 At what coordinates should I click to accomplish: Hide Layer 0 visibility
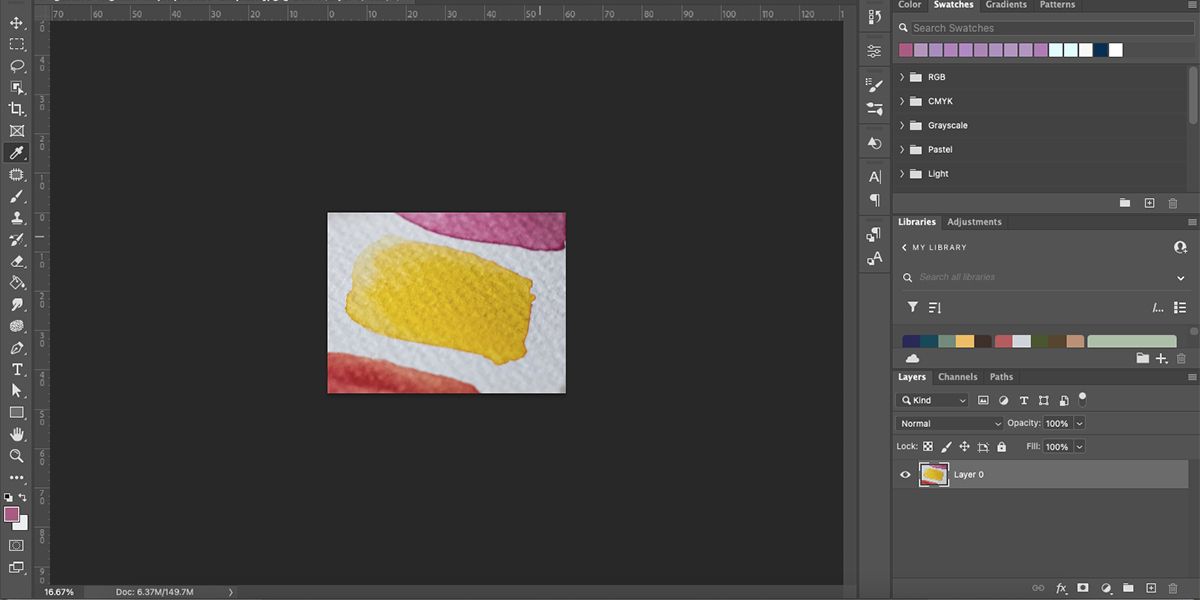pyautogui.click(x=905, y=474)
